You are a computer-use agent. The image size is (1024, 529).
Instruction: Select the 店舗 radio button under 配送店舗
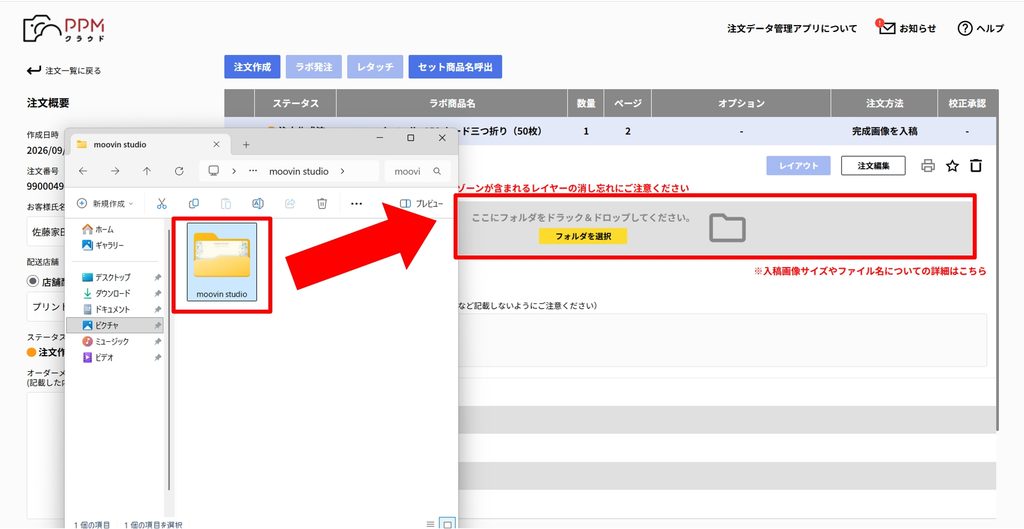pos(33,281)
